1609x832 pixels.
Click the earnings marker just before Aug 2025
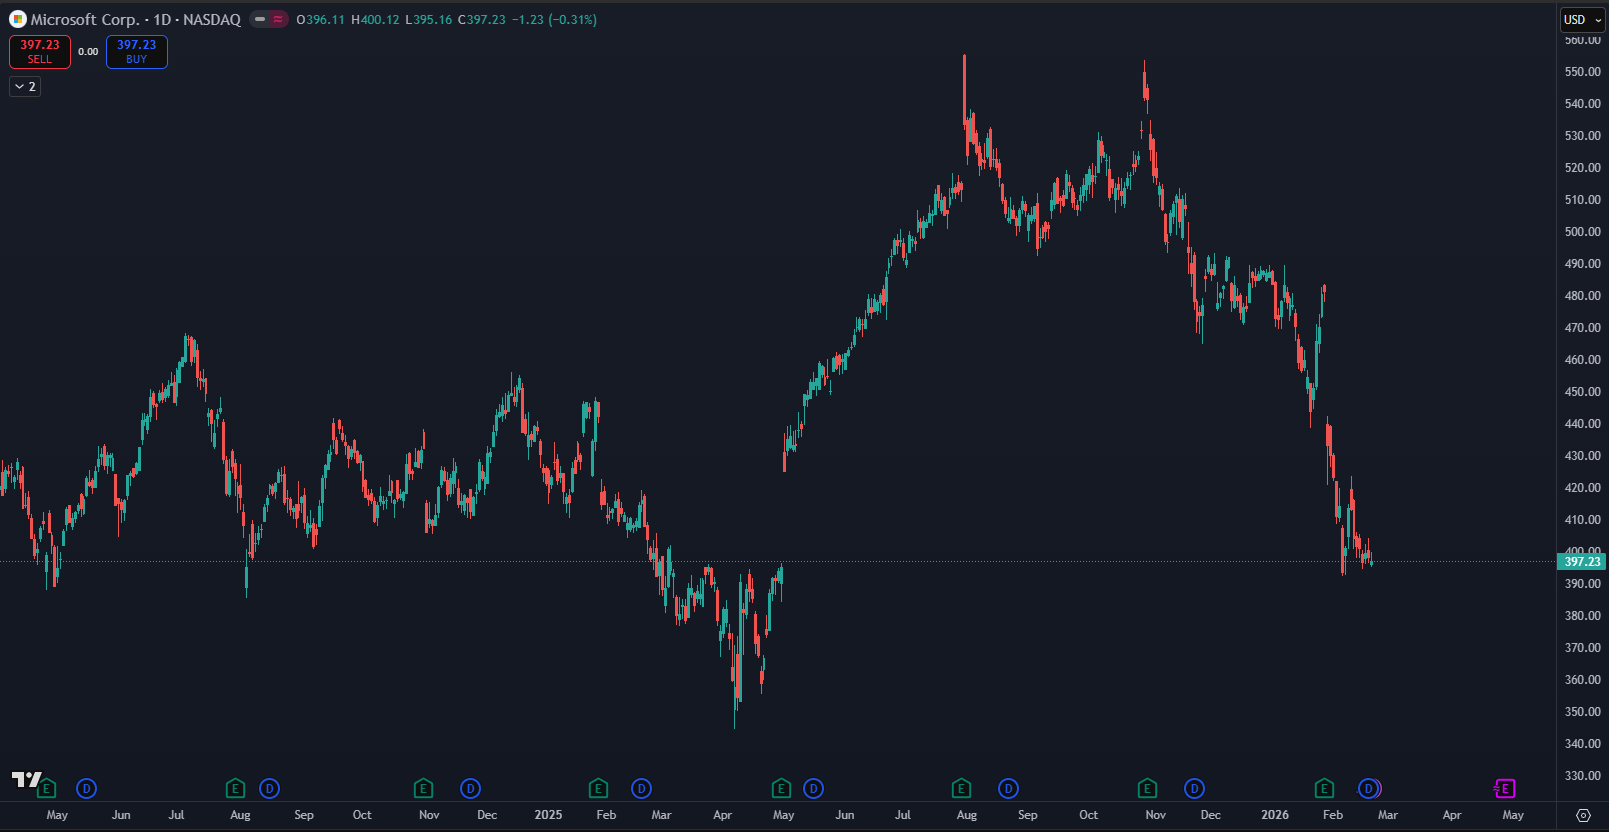tap(961, 789)
